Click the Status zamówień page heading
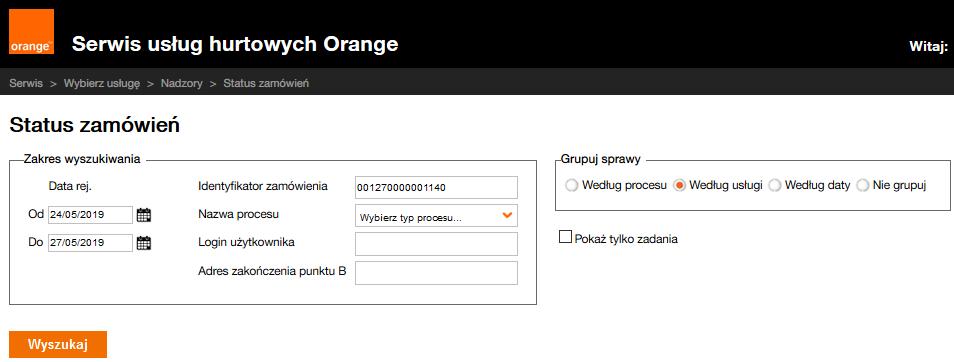Image resolution: width=954 pixels, height=362 pixels. [94, 125]
